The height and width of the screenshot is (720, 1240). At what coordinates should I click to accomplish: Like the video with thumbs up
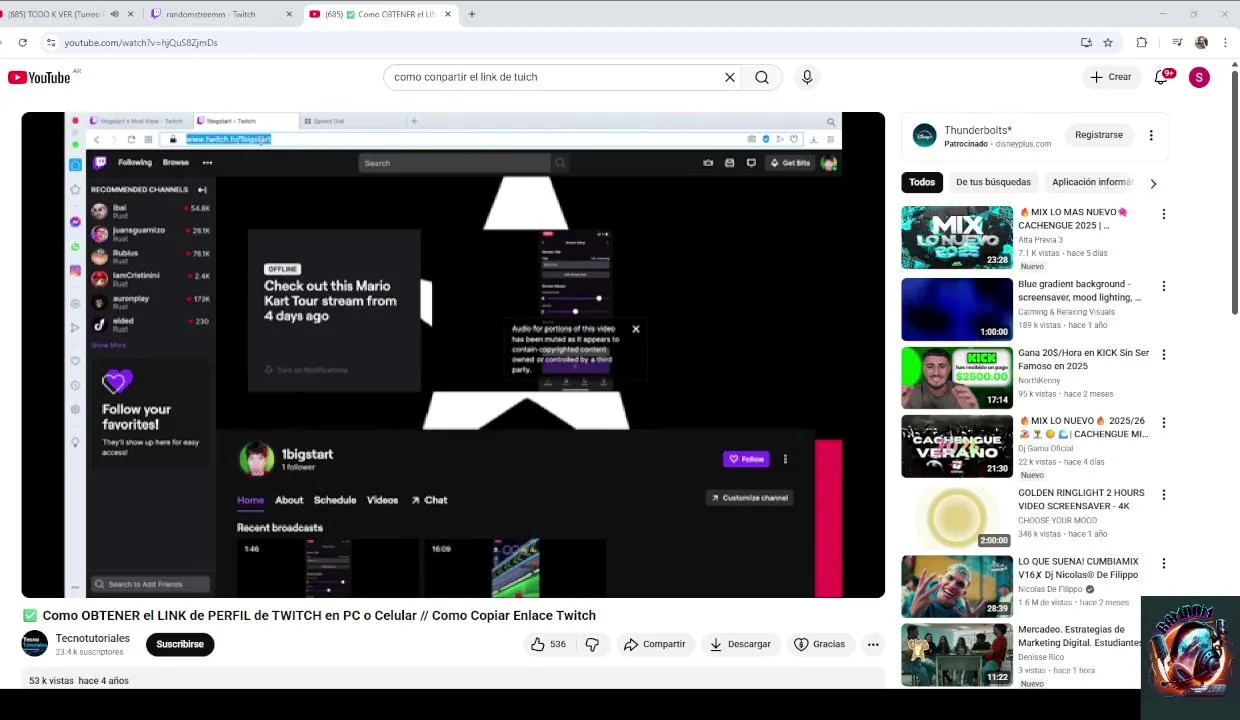[x=548, y=644]
